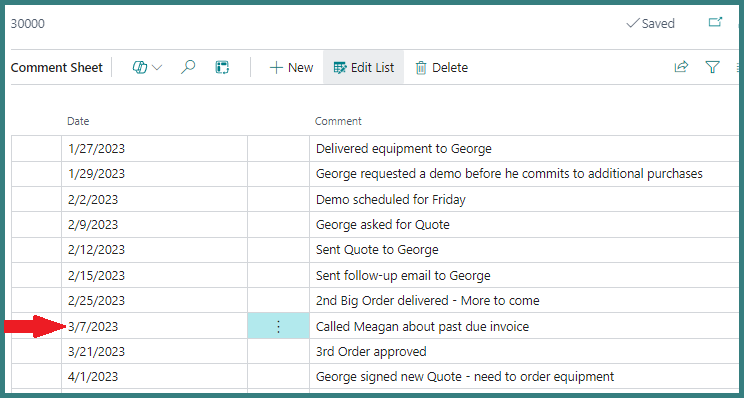The width and height of the screenshot is (744, 398).
Task: Click the Saved status indicator
Action: click(x=651, y=23)
